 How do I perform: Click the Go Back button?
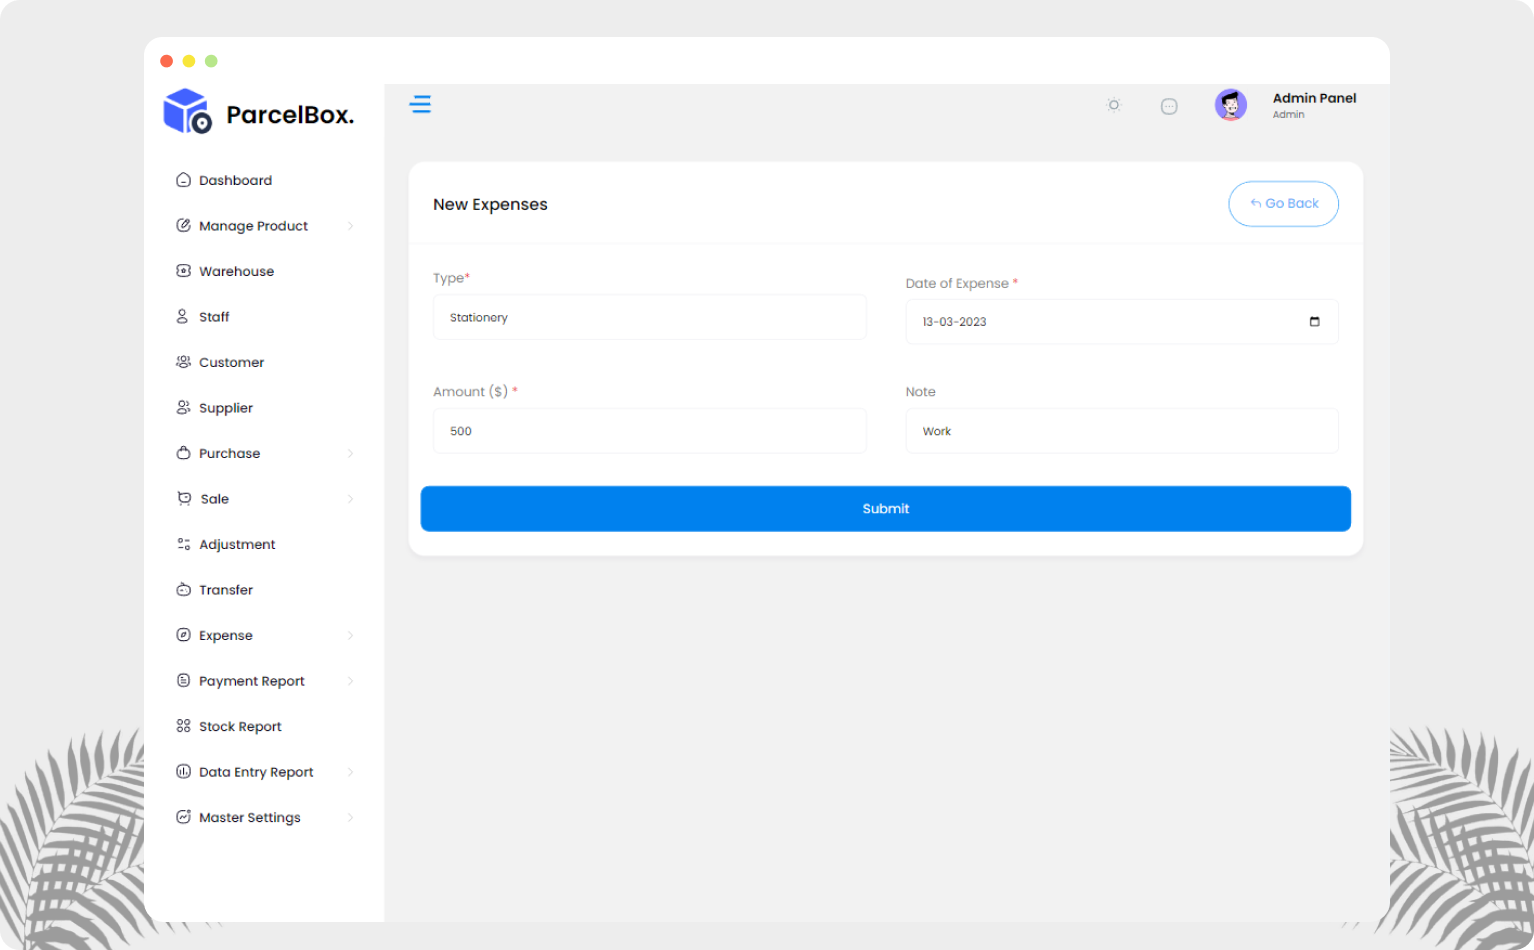(x=1283, y=203)
